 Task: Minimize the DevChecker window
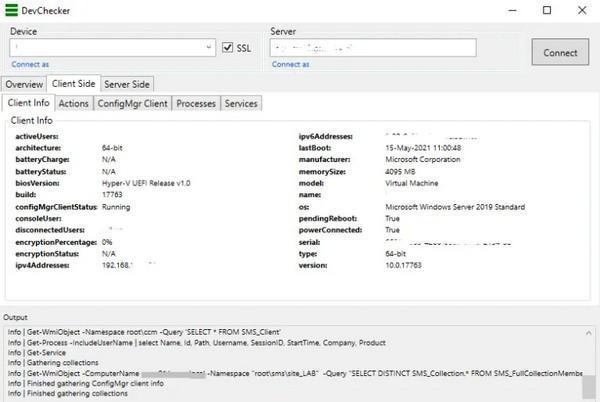tap(512, 10)
